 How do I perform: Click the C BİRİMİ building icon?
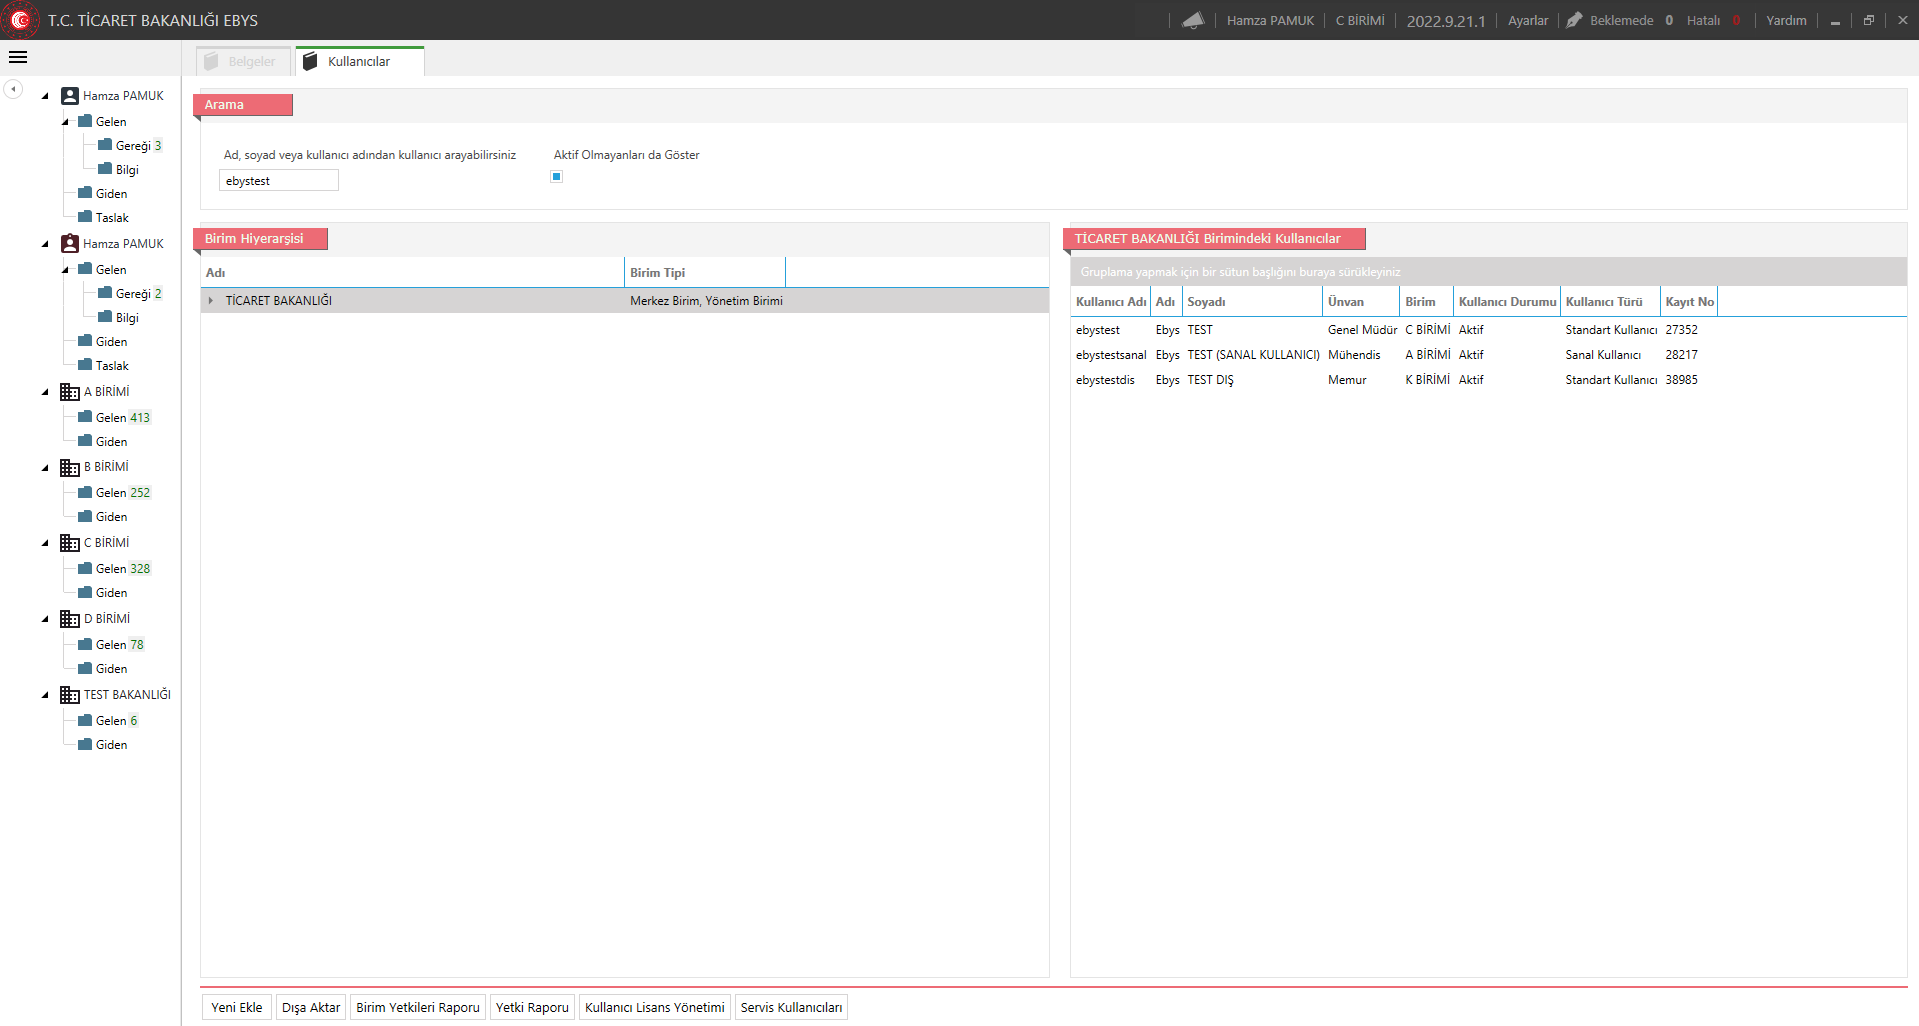pyautogui.click(x=70, y=543)
